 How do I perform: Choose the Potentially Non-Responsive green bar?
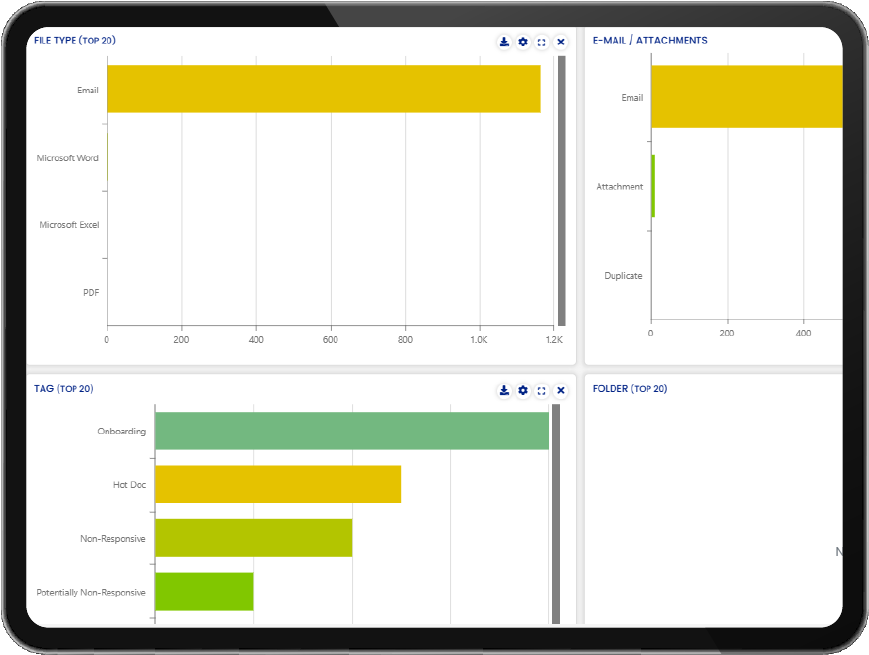[204, 591]
